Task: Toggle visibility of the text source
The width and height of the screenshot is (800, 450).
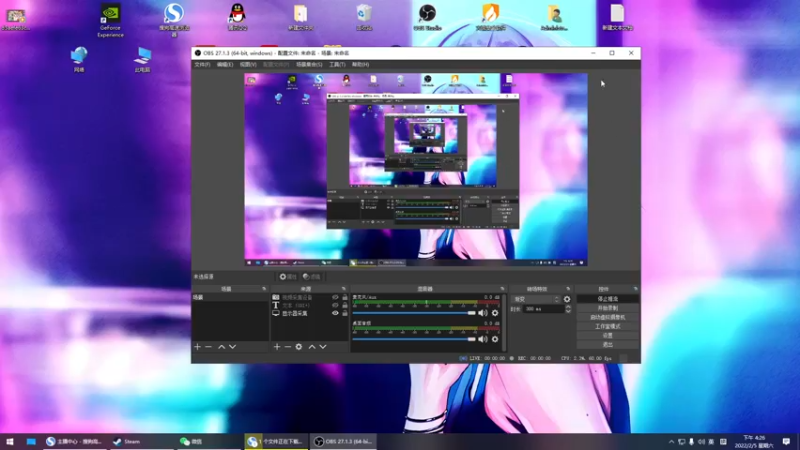Action: click(335, 305)
